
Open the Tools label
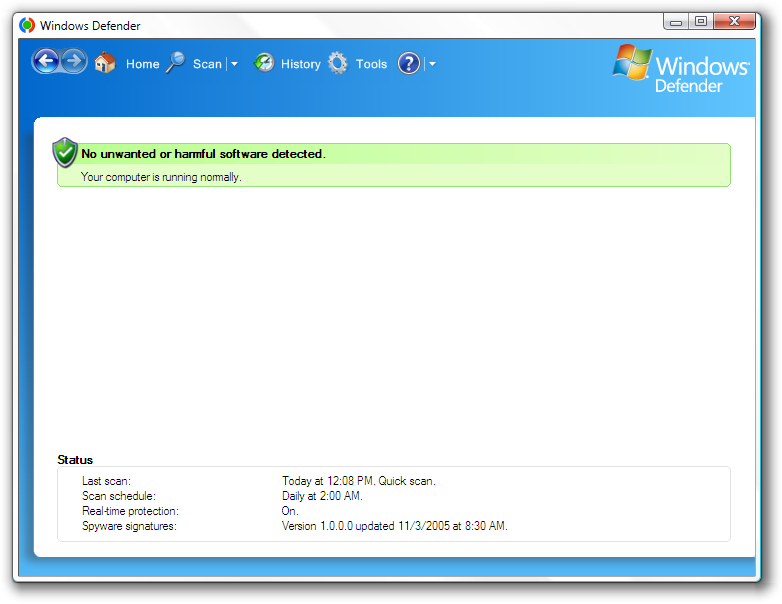tap(371, 64)
